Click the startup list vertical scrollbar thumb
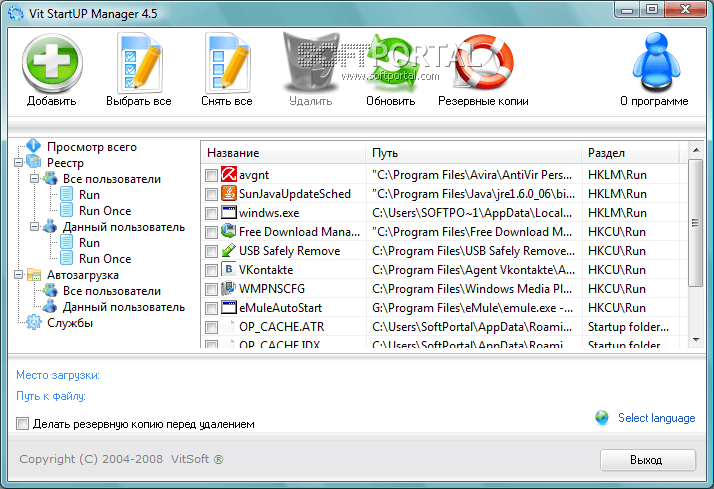714x489 pixels. coord(695,223)
